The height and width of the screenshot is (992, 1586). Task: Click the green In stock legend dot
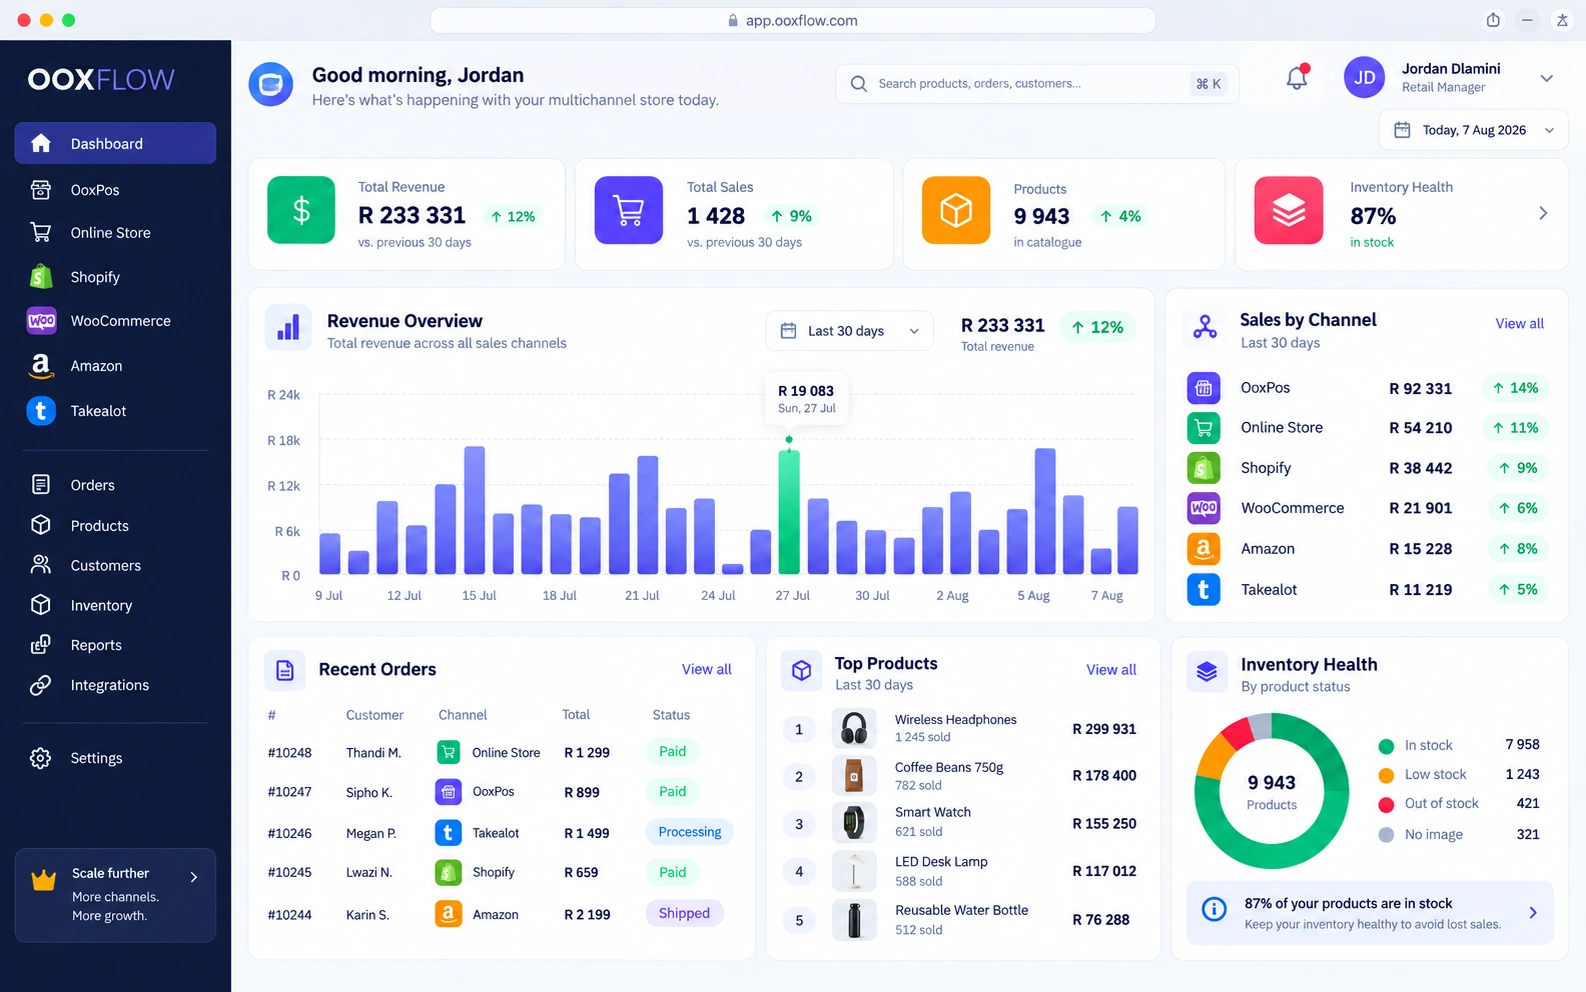(1386, 746)
